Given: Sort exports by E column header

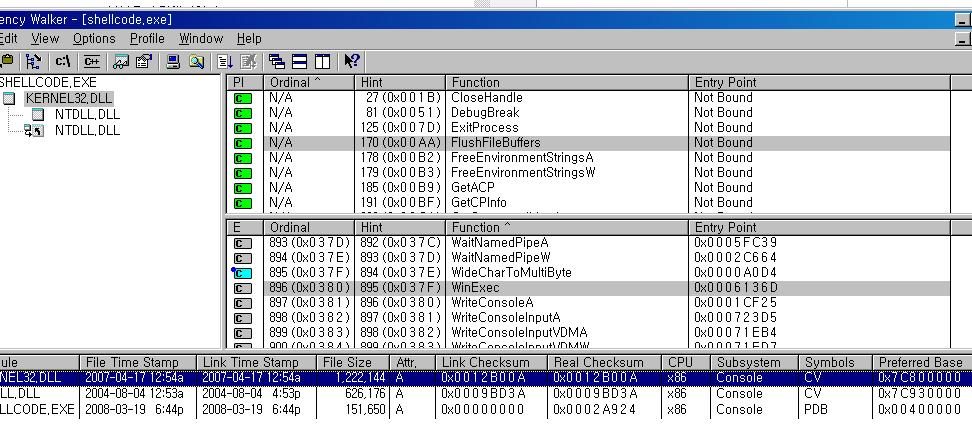Looking at the screenshot, I should [x=245, y=228].
